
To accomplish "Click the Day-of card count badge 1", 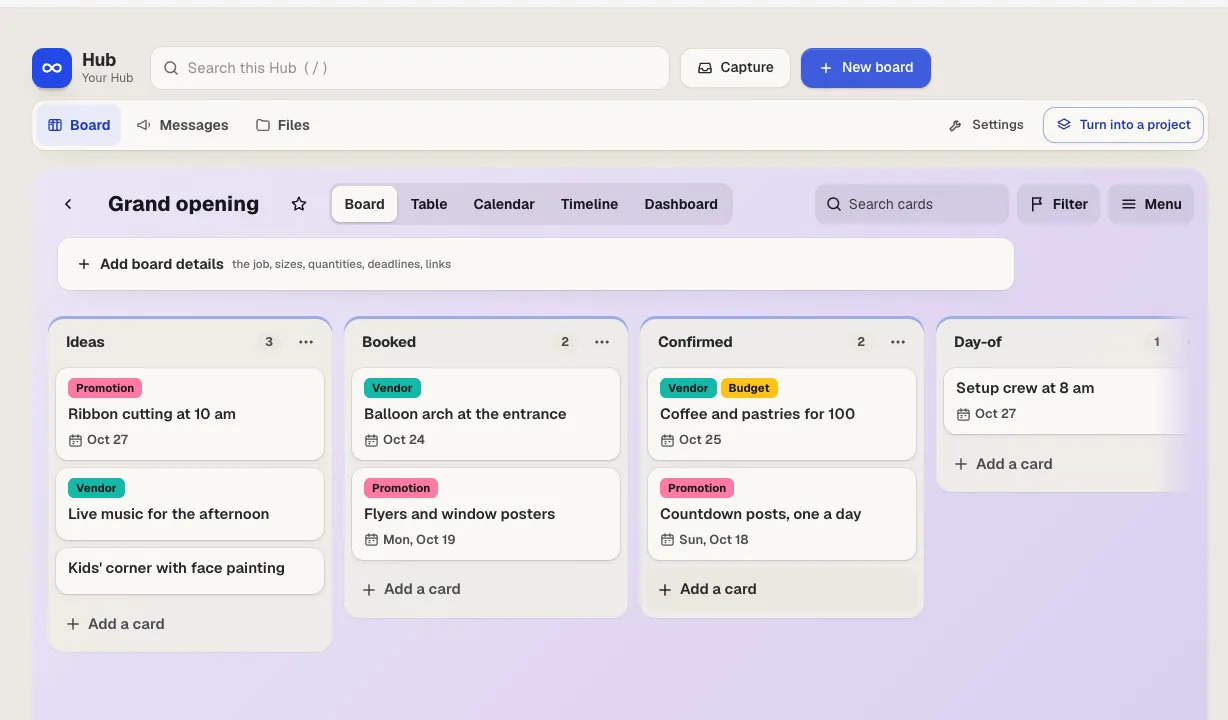I will (1156, 342).
